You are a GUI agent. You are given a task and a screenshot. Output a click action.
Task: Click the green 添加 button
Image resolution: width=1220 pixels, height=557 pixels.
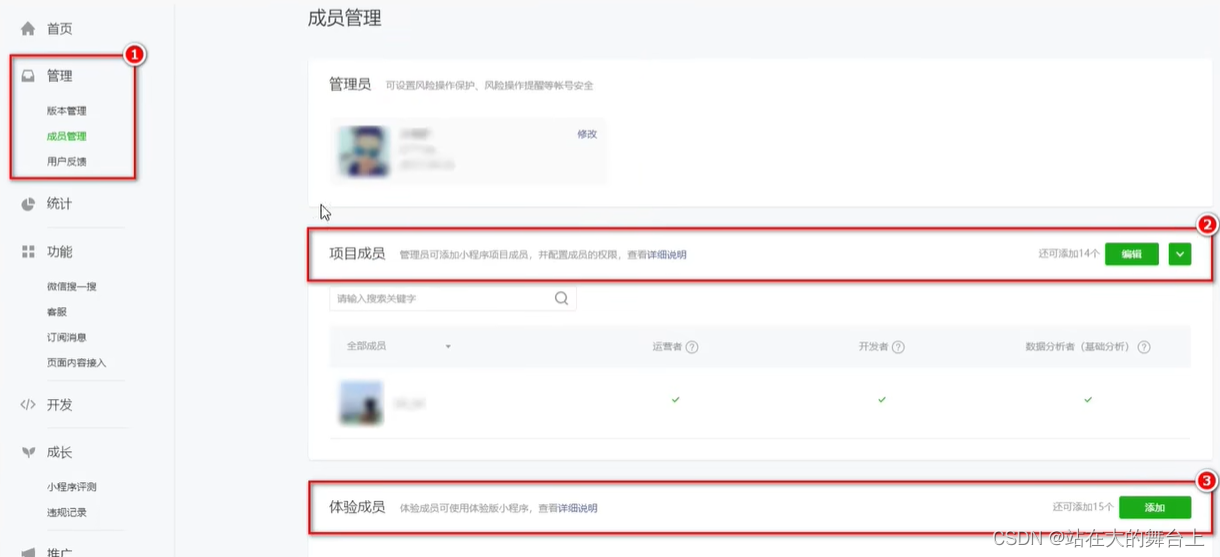(x=1155, y=507)
